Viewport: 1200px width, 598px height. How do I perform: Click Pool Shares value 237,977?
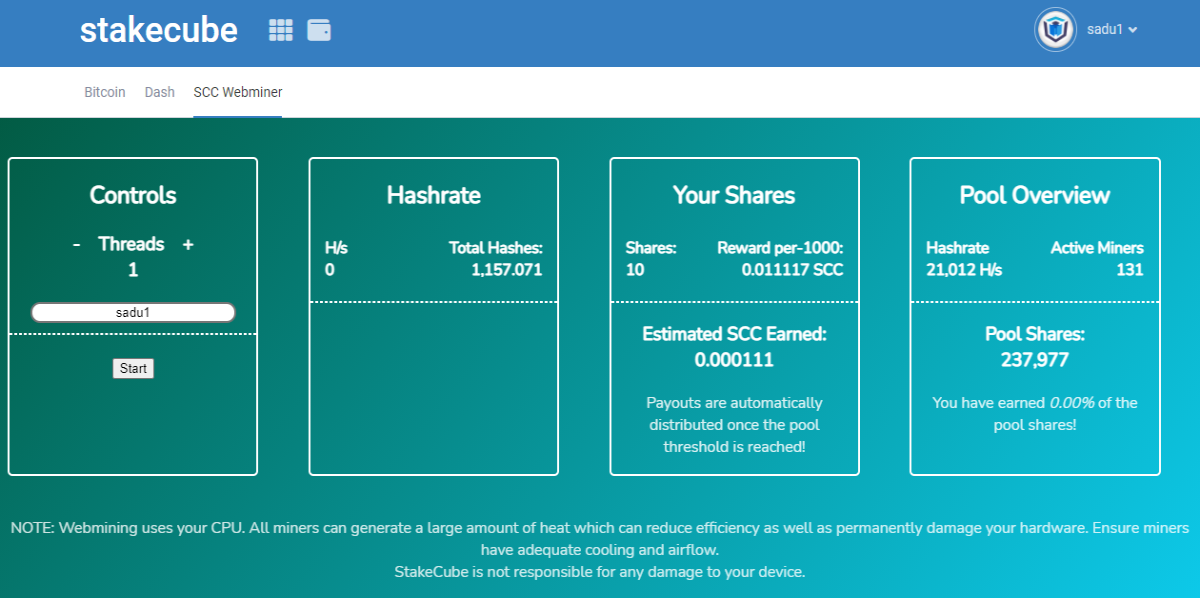pyautogui.click(x=1035, y=360)
